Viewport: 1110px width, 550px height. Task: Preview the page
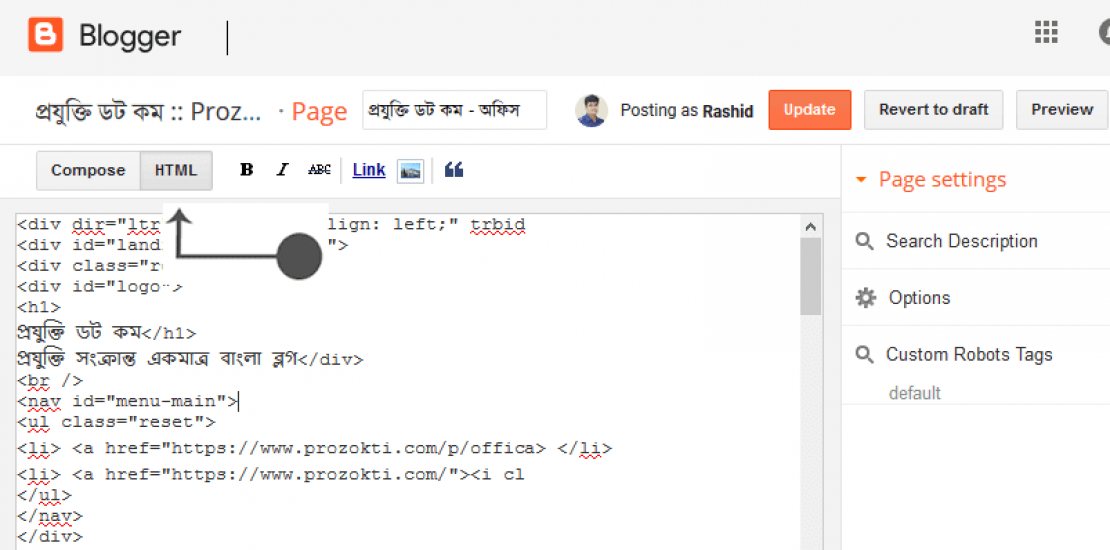pyautogui.click(x=1062, y=110)
